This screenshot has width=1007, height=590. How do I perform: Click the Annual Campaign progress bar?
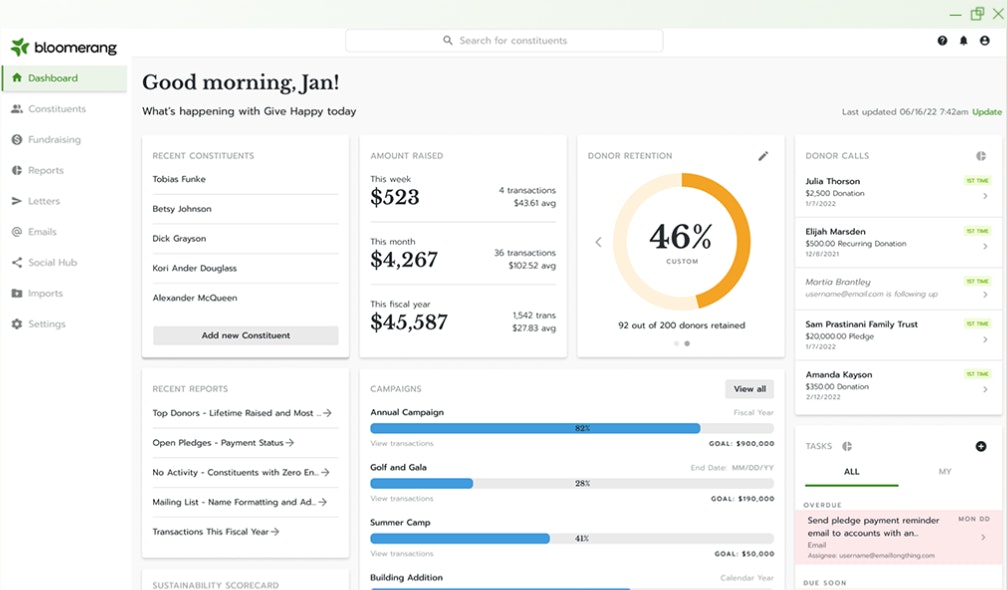click(571, 428)
